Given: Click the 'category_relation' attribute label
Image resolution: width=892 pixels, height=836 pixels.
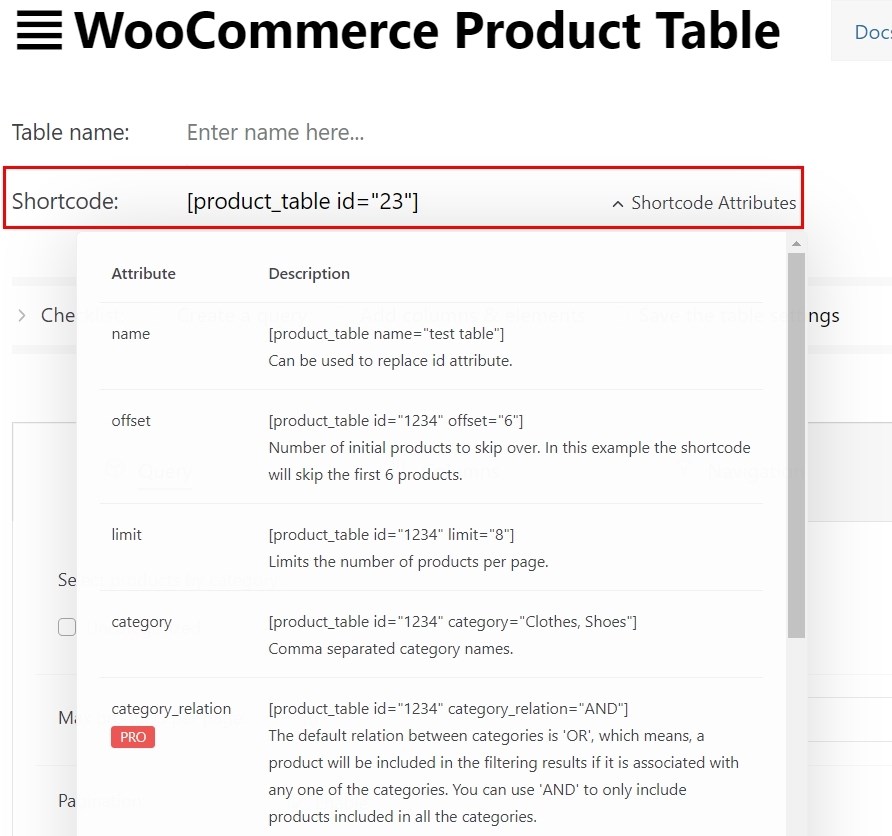Looking at the screenshot, I should pos(171,709).
